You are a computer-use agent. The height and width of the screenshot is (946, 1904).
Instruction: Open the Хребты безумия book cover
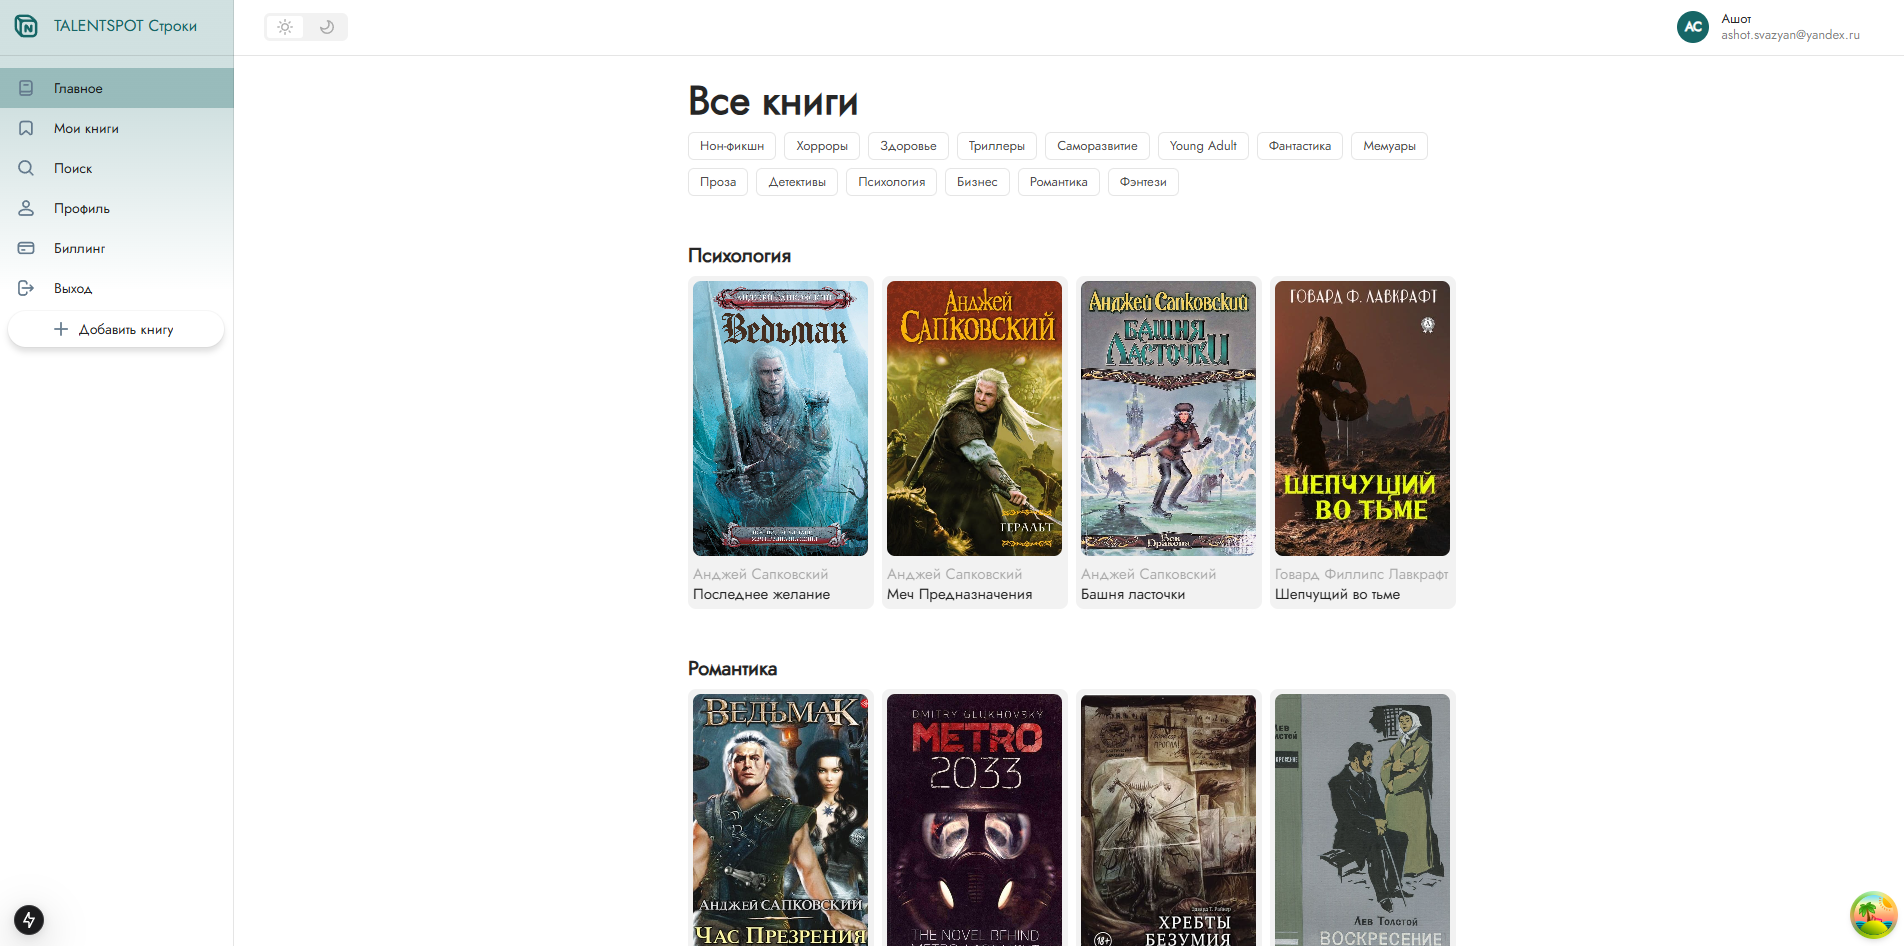coord(1168,820)
